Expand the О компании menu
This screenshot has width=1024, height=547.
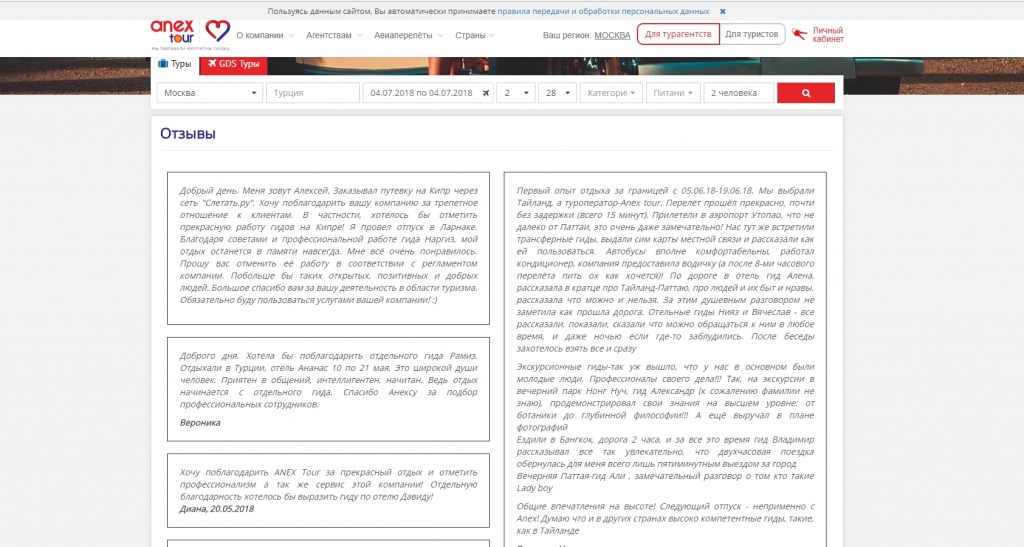(x=264, y=35)
